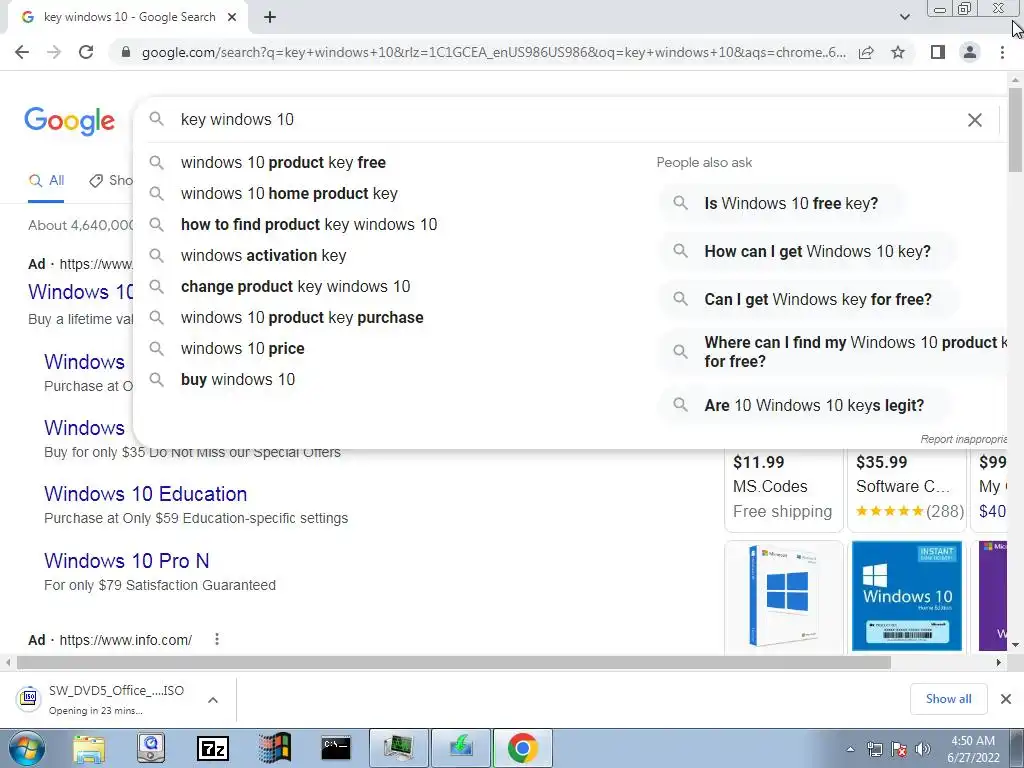Bookmark this tab with star icon

click(x=898, y=52)
